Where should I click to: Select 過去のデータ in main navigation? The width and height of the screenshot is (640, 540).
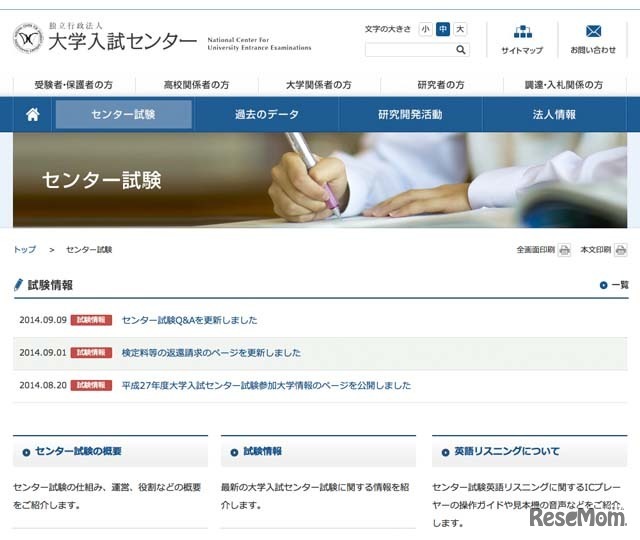[x=267, y=114]
